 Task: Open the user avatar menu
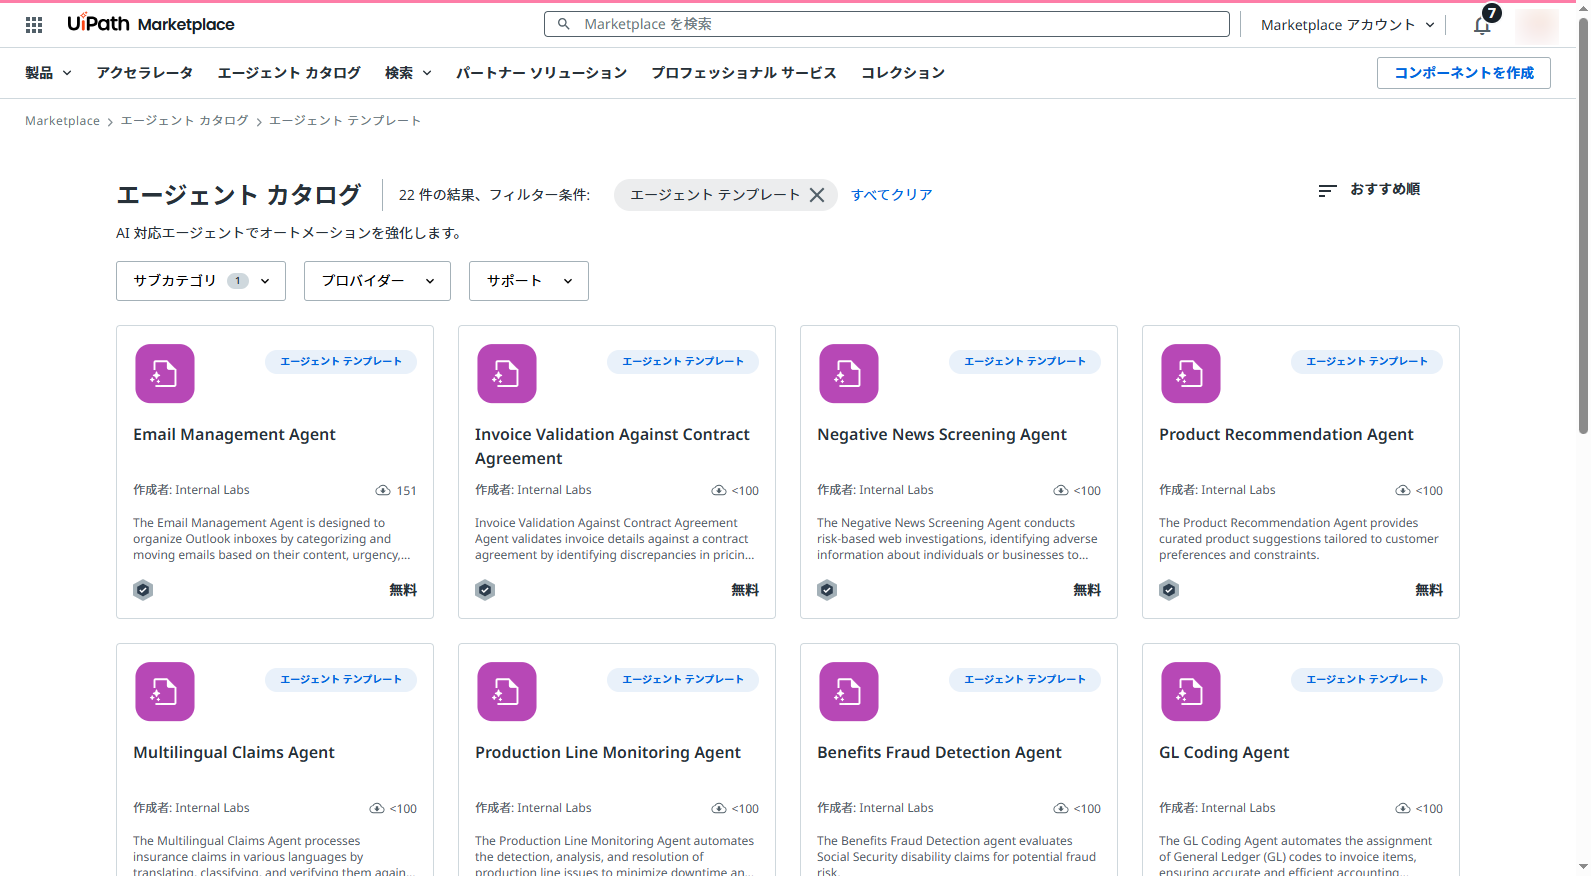tap(1536, 25)
